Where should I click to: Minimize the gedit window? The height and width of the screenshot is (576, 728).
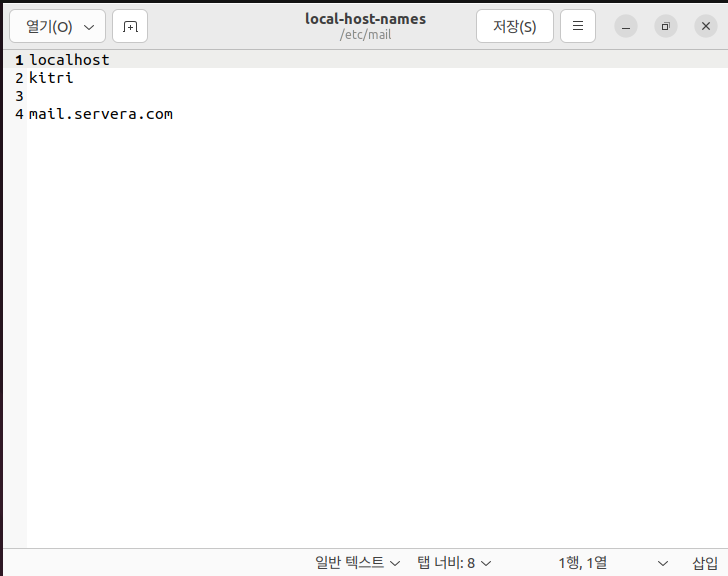626,26
